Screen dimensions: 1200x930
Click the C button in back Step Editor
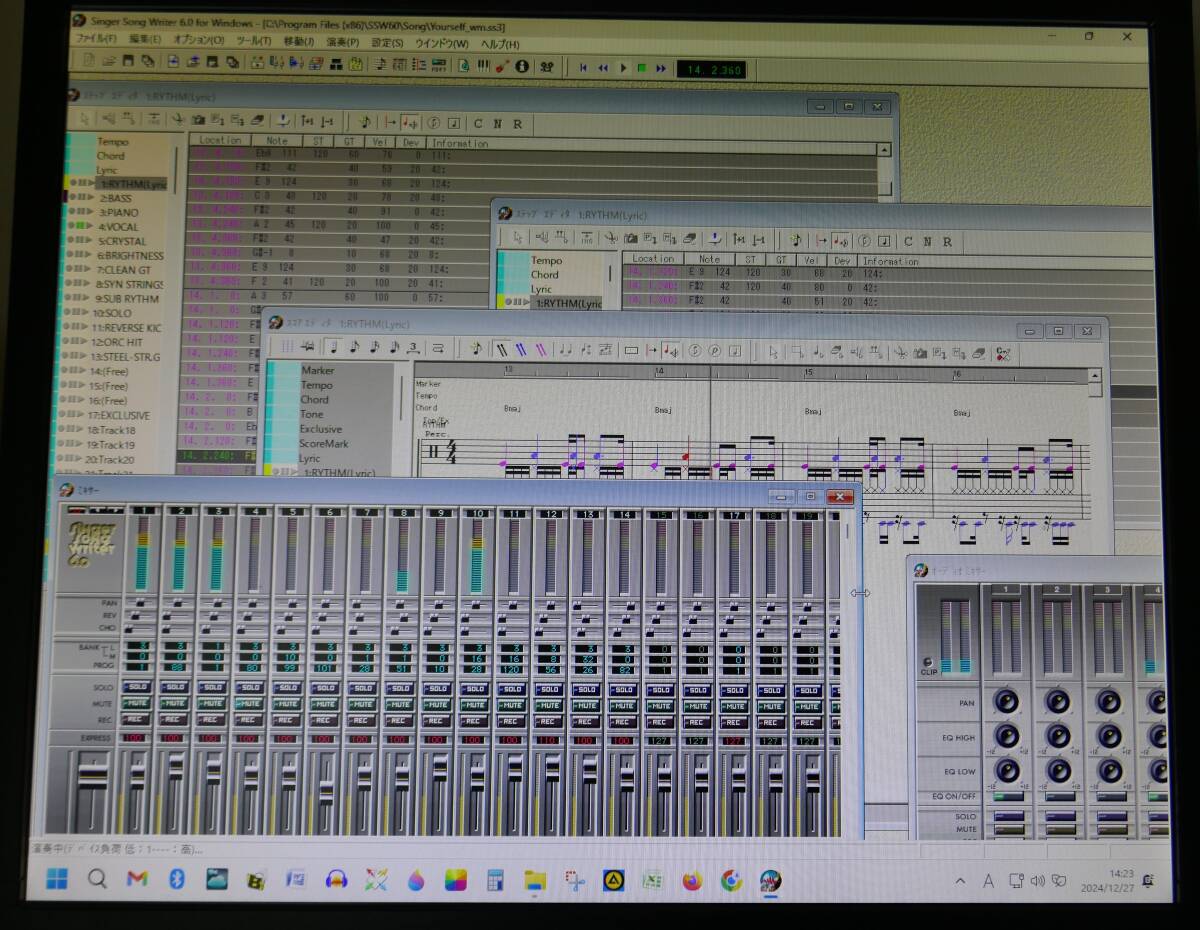[478, 124]
